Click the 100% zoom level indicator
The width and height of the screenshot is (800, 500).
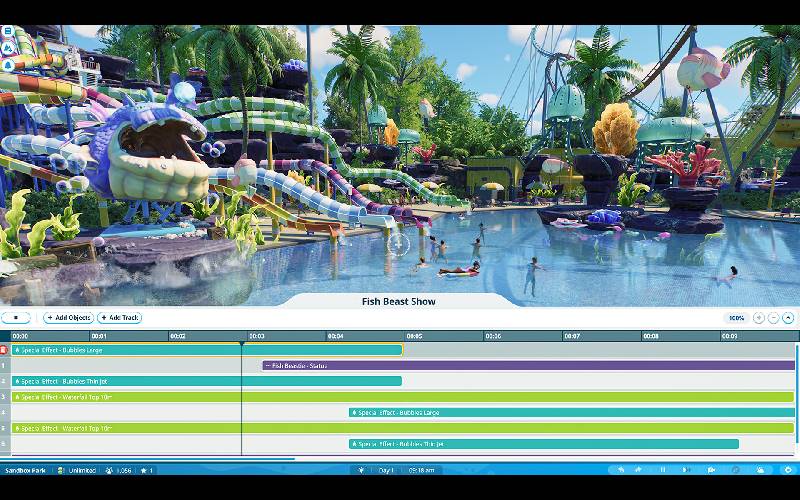pos(737,318)
